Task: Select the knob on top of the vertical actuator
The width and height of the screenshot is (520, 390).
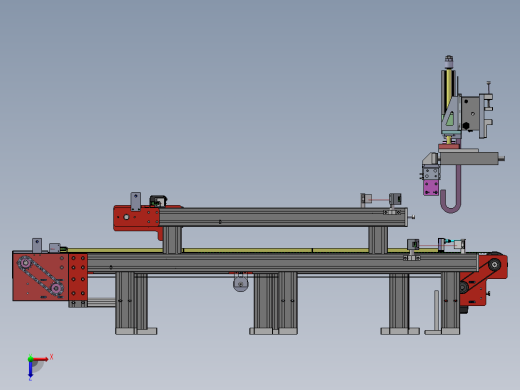Action: tap(449, 62)
